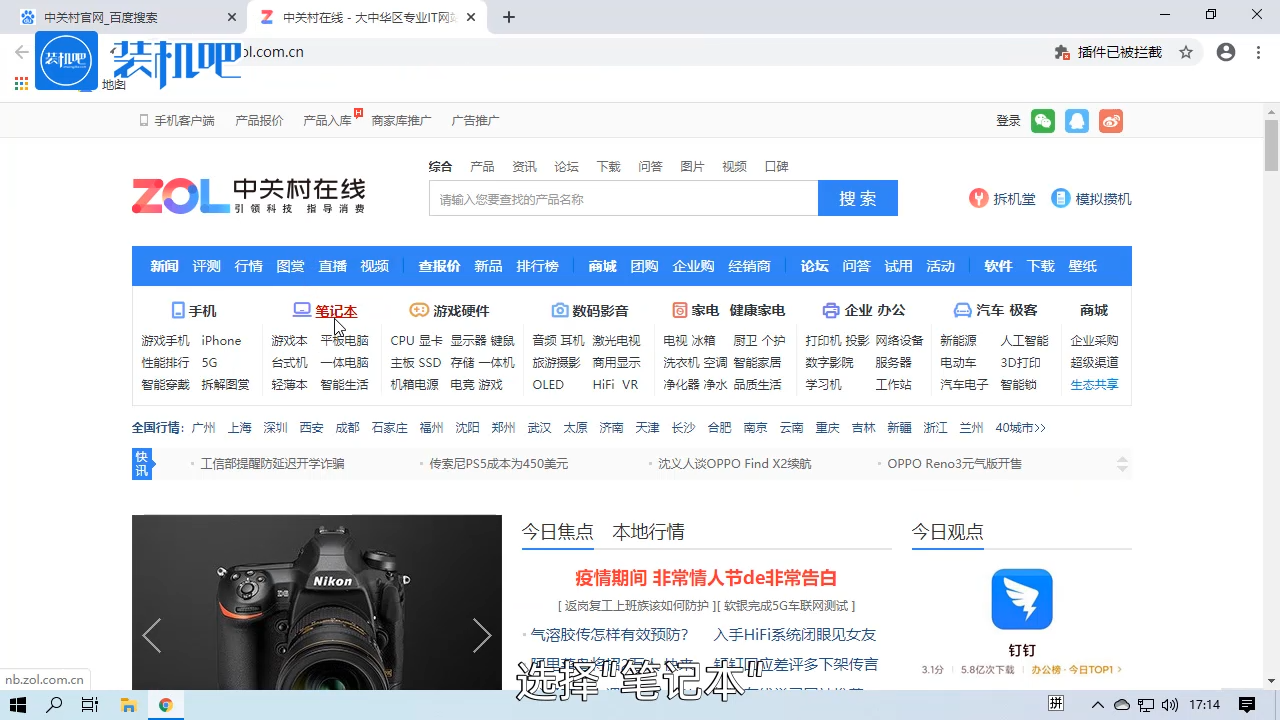Bookmark the page with the star icon
This screenshot has width=1280, height=720.
point(1186,51)
